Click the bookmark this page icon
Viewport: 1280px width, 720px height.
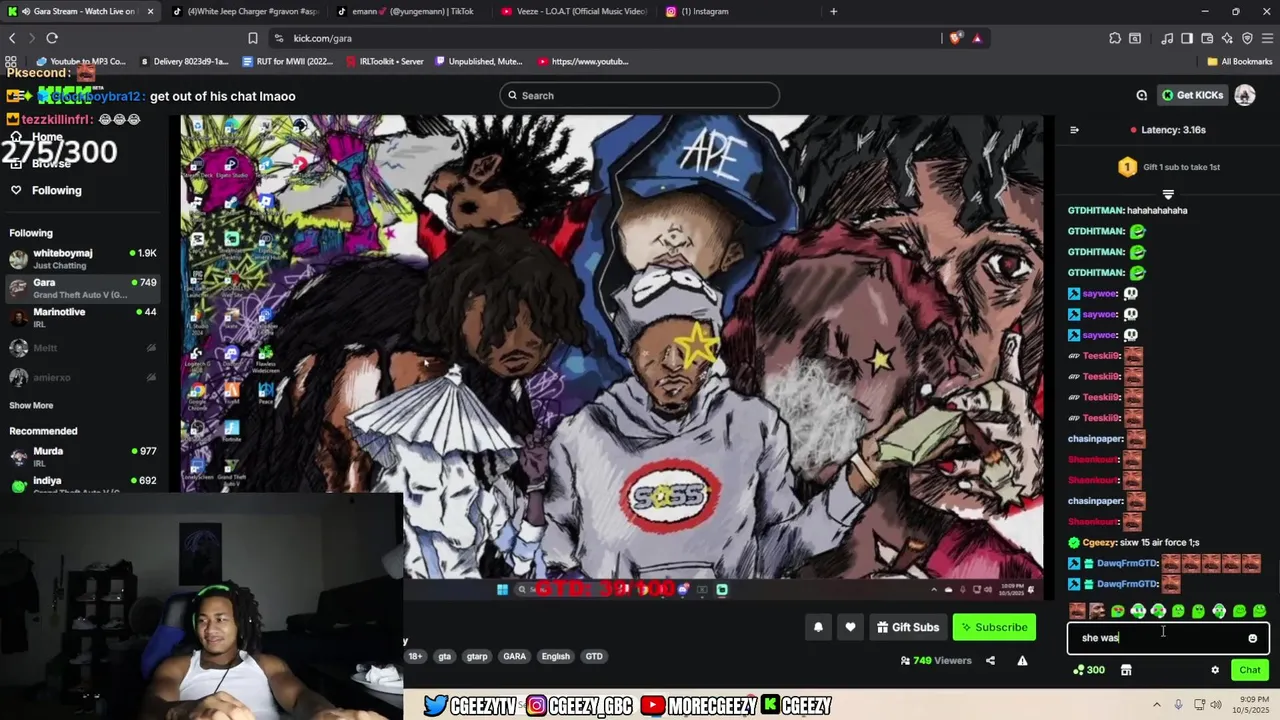coord(253,38)
